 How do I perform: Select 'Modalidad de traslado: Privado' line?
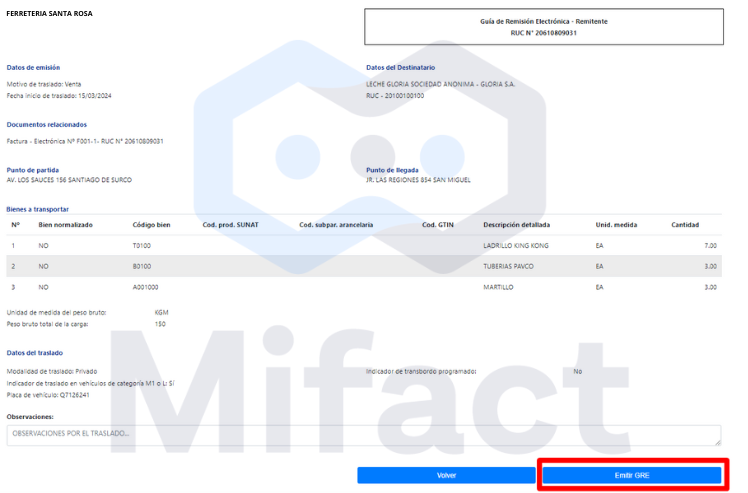[52, 372]
